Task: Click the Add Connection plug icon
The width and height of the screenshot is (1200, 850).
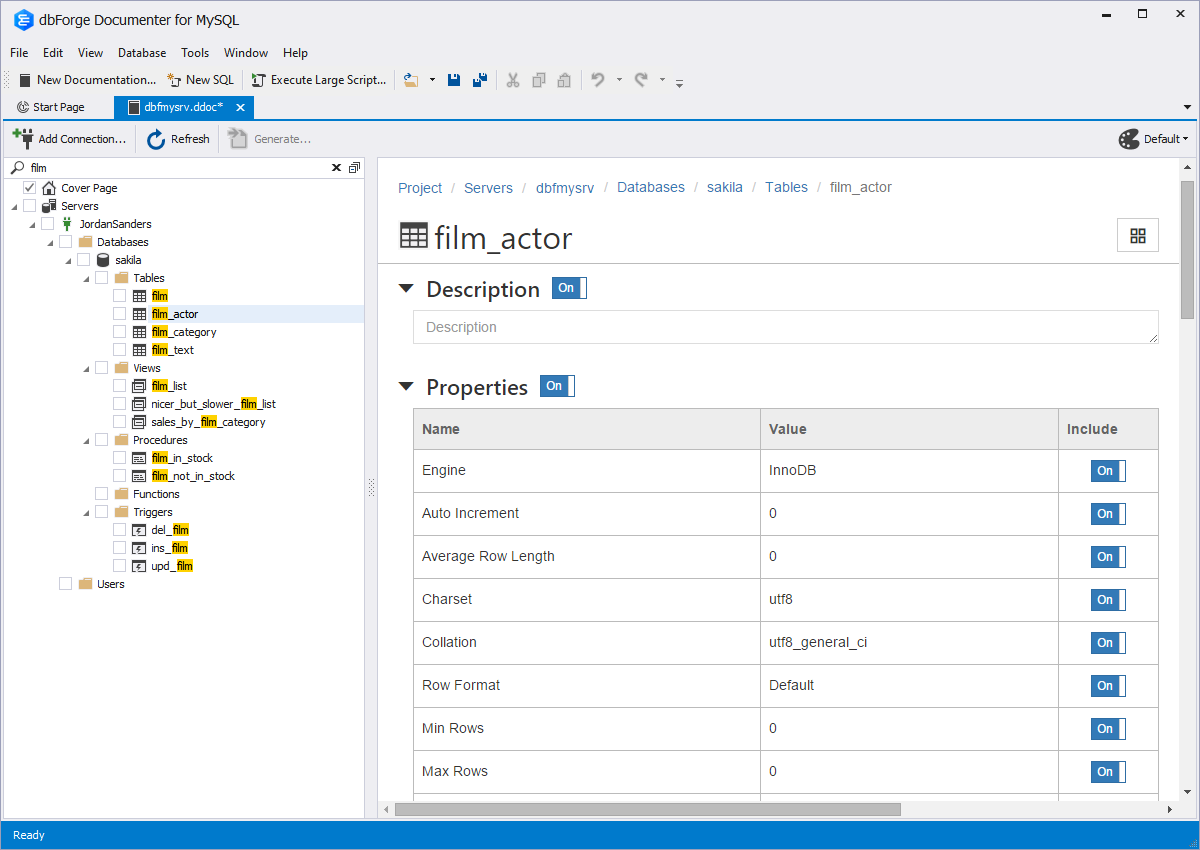Action: 22,138
